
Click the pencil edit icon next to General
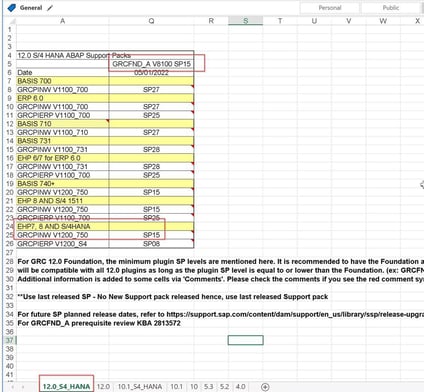[x=50, y=8]
